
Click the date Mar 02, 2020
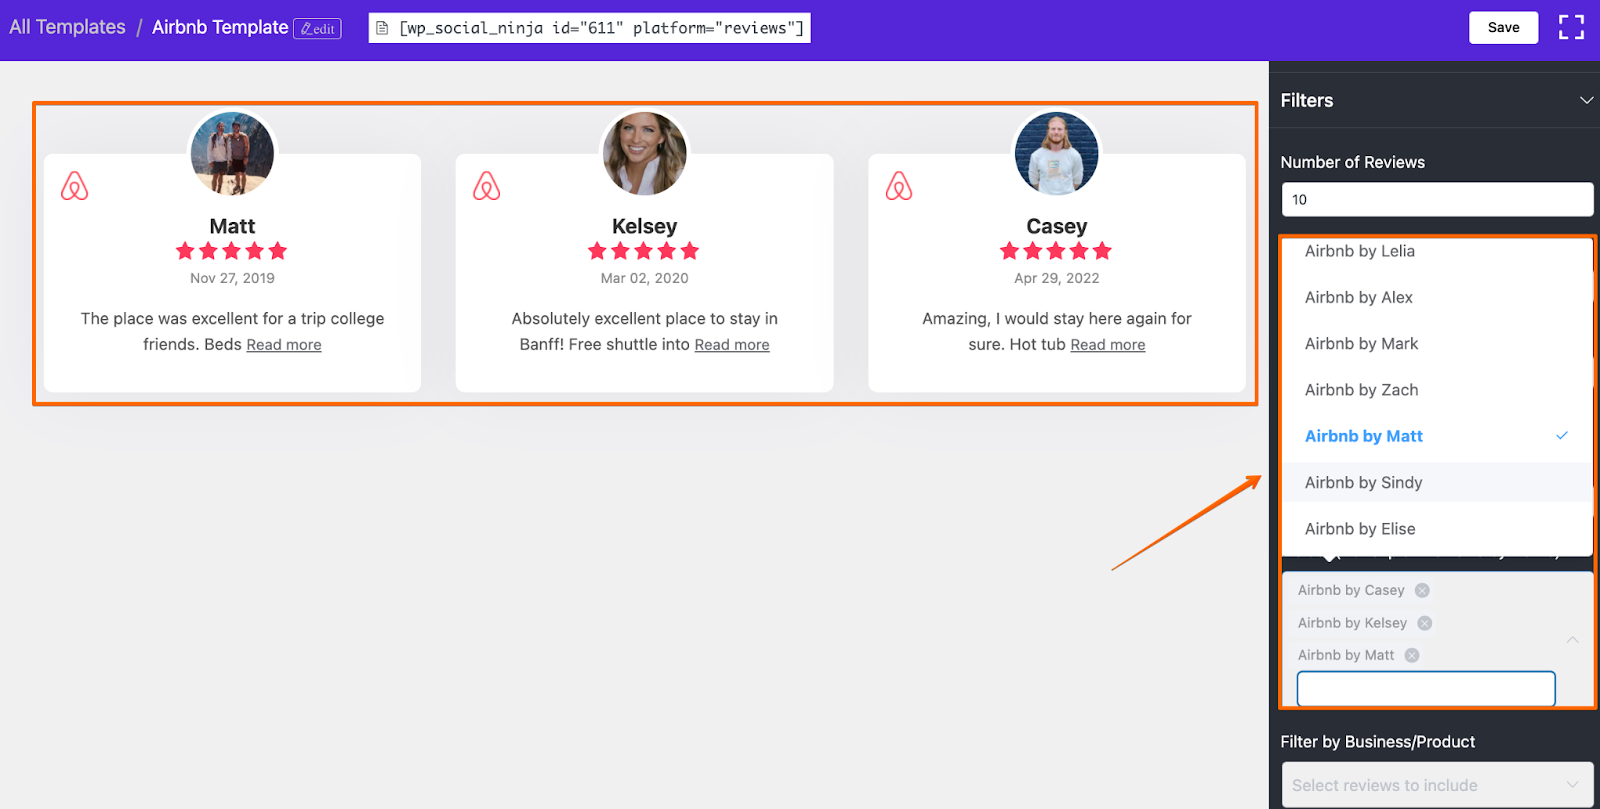coord(645,278)
